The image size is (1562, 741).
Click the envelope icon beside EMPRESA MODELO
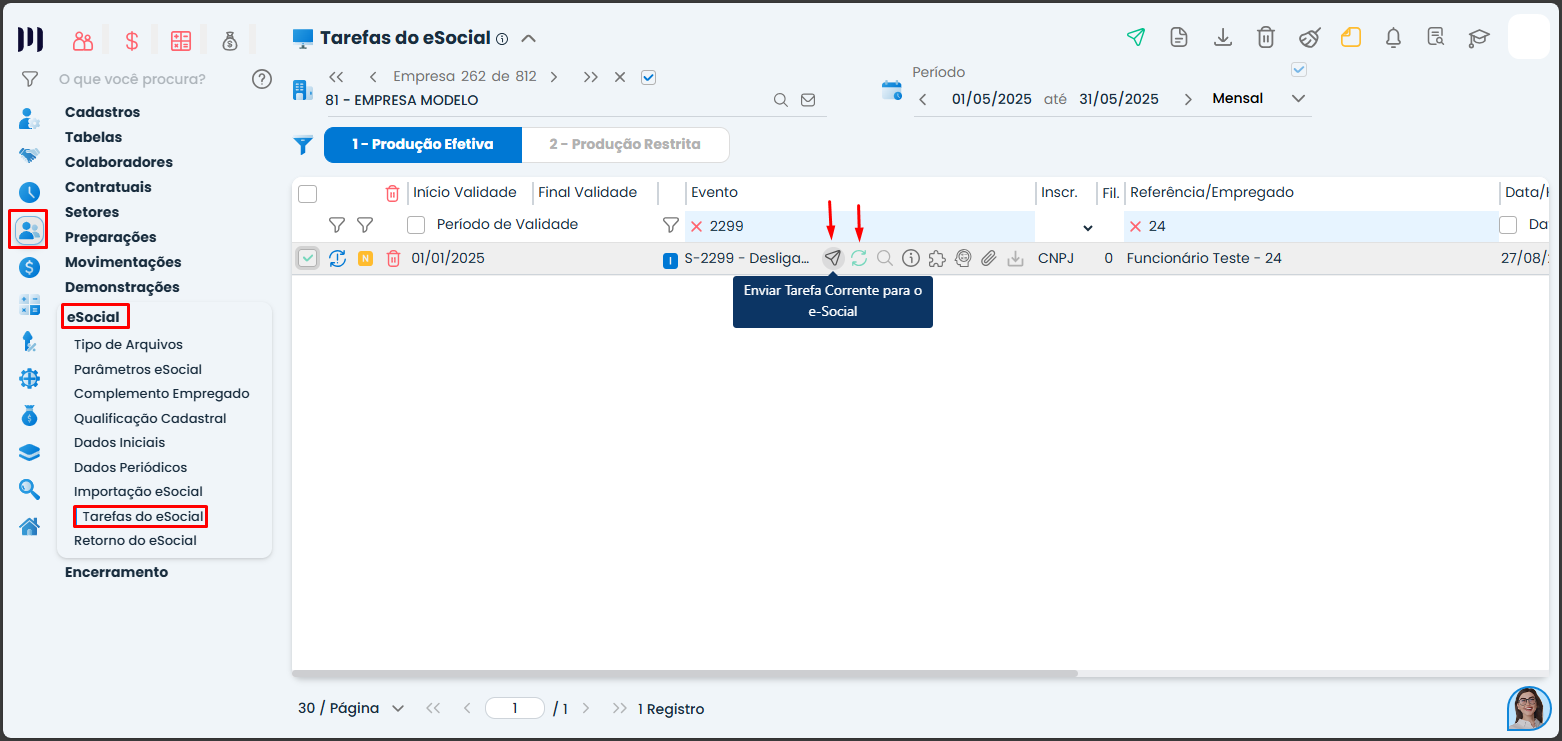point(808,100)
